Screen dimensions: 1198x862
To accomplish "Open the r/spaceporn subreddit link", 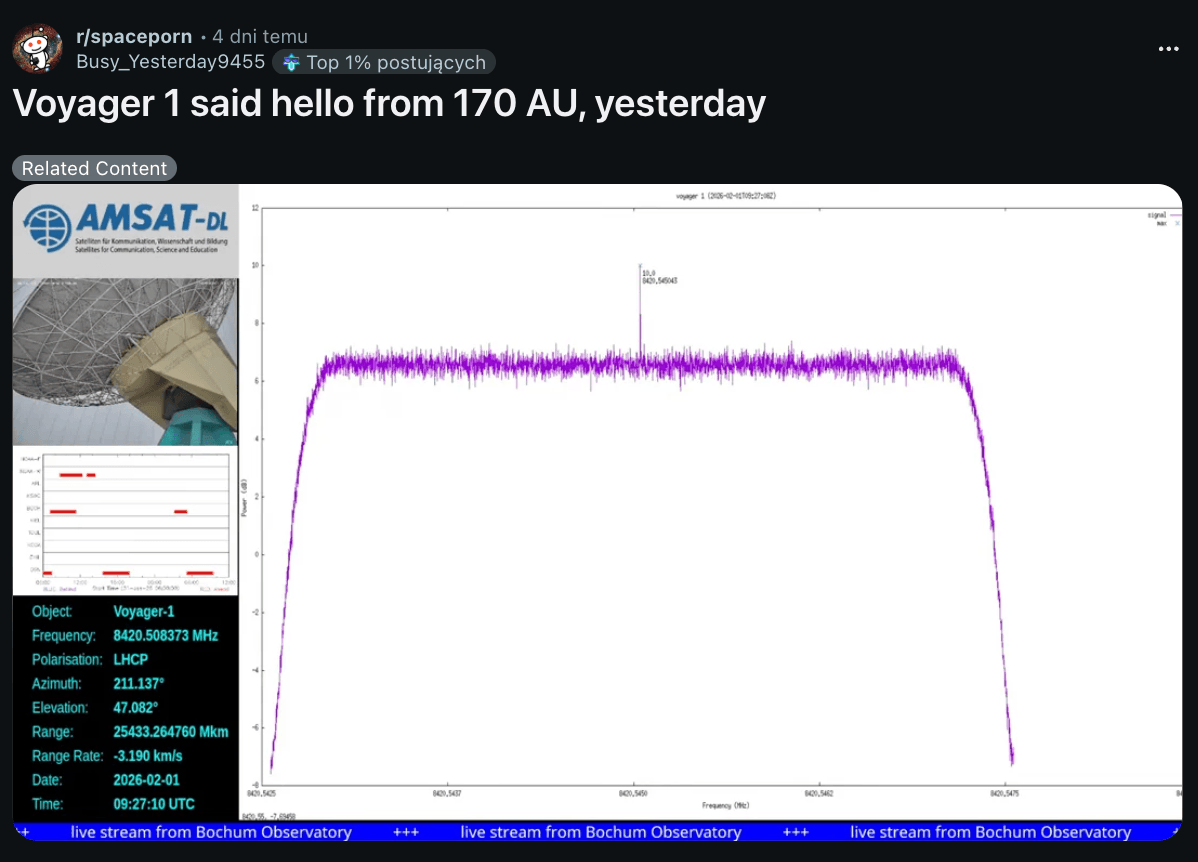I will pyautogui.click(x=134, y=37).
